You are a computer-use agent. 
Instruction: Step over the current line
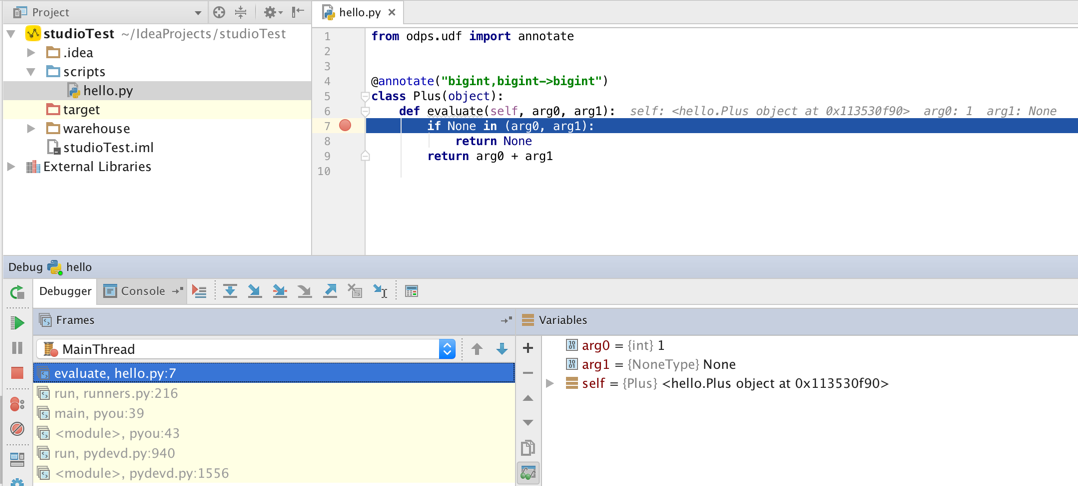click(x=230, y=291)
